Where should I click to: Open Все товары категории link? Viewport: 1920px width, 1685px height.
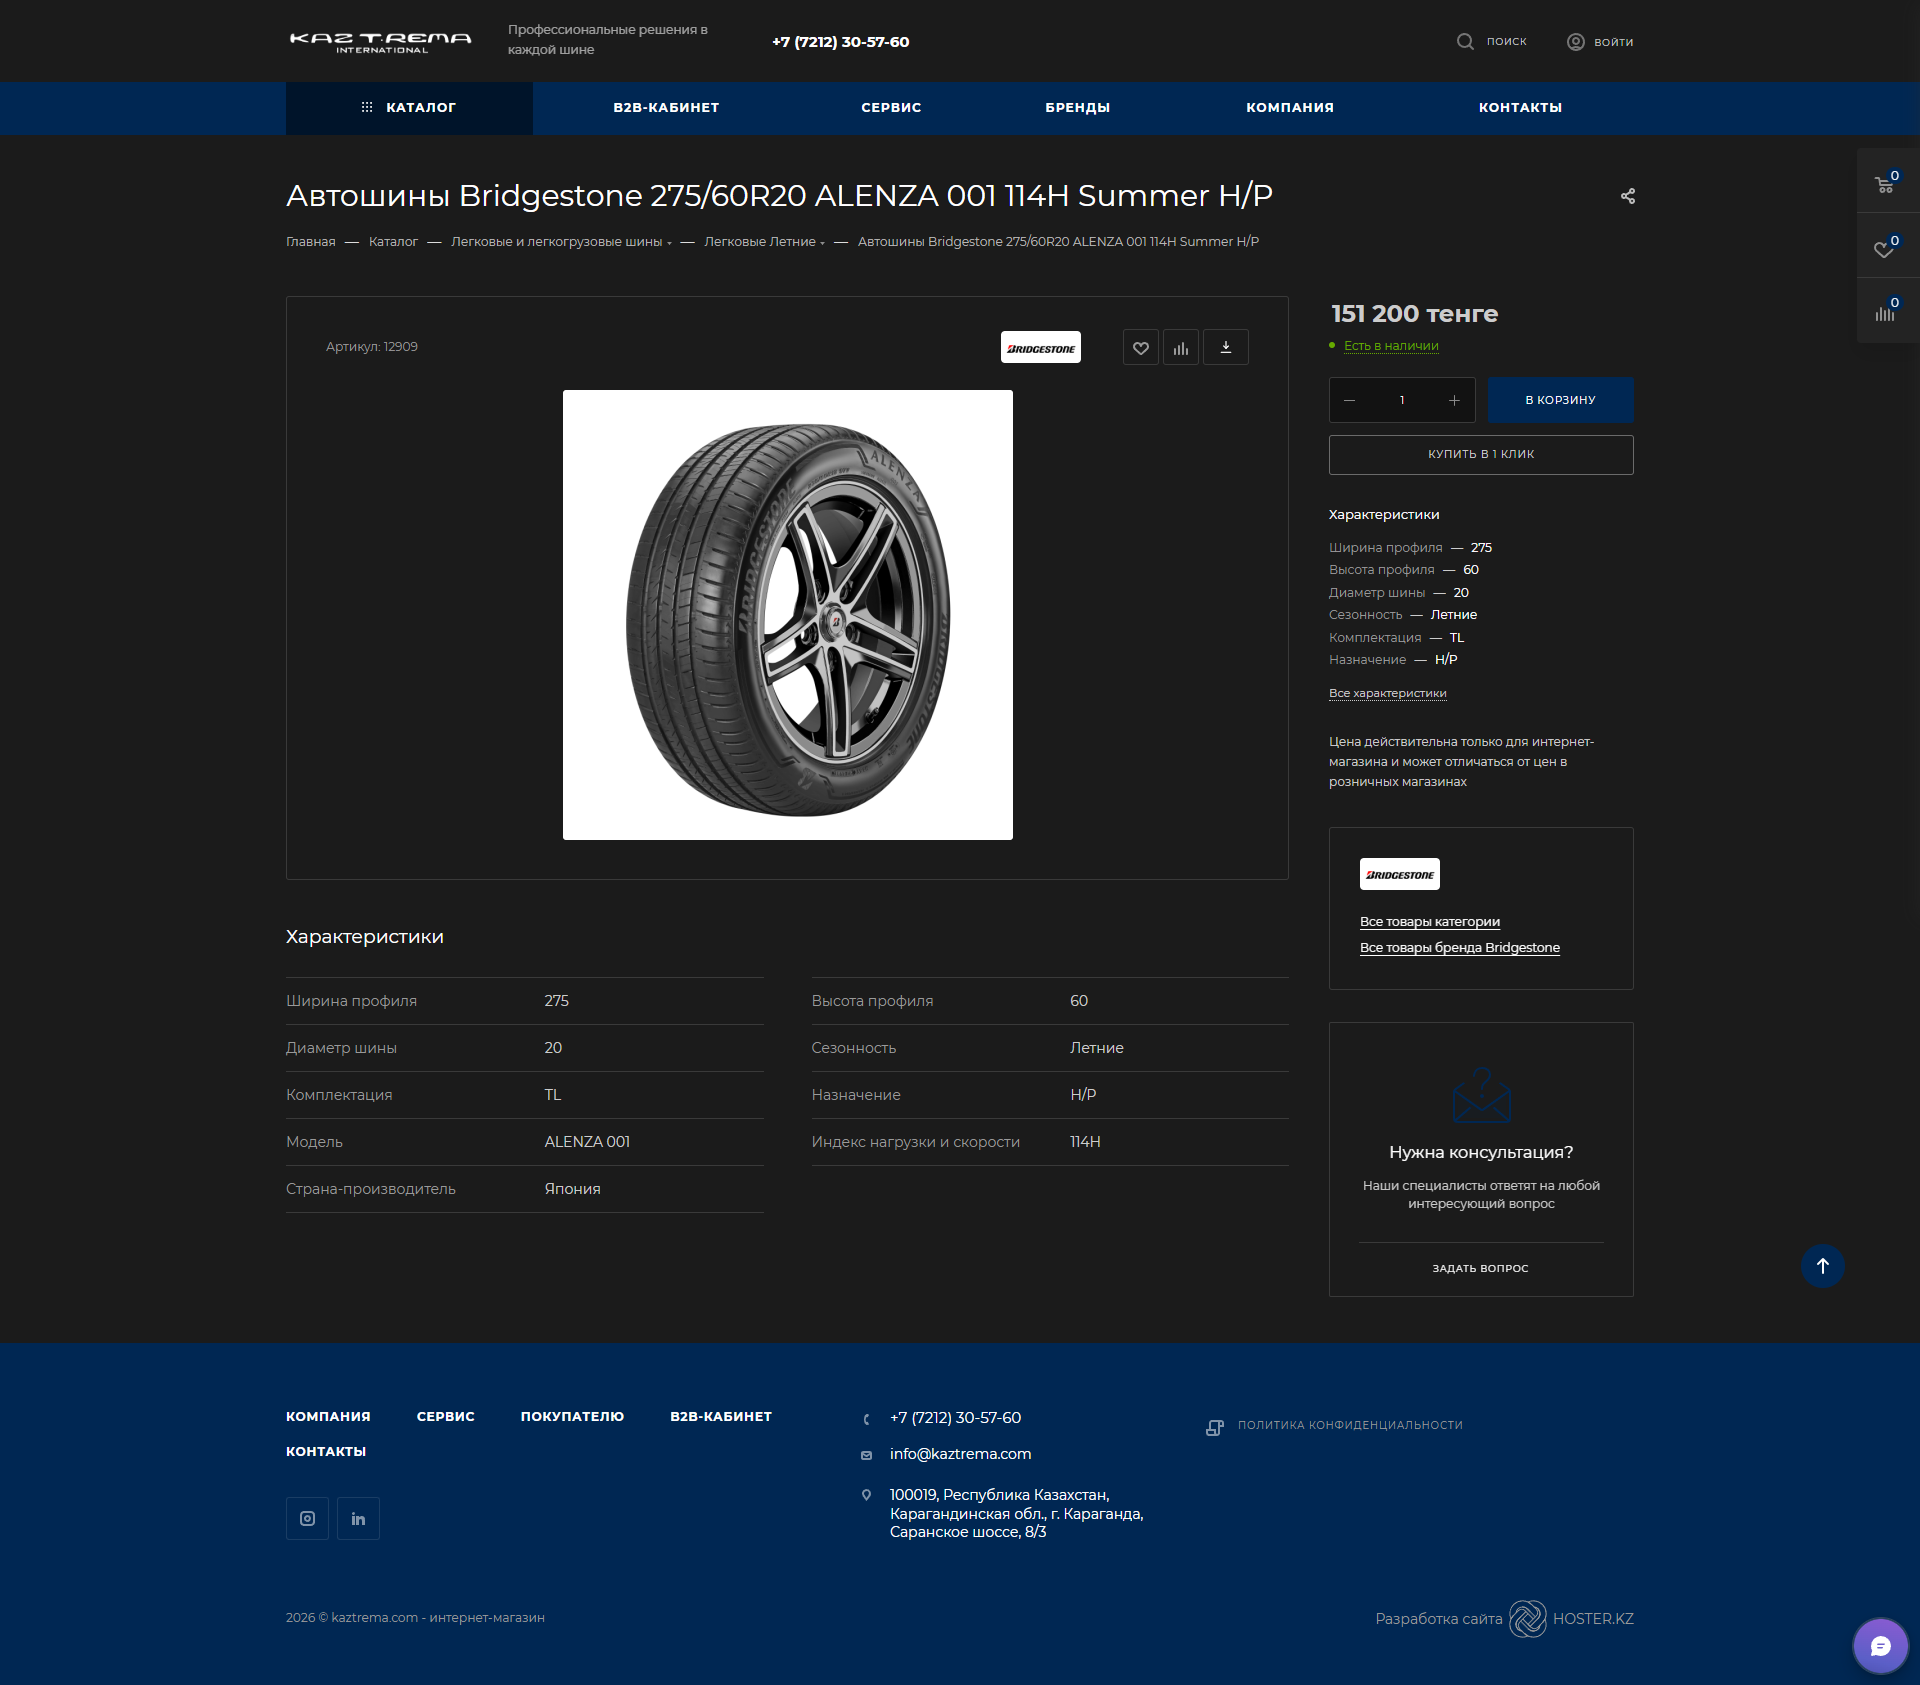pos(1430,922)
